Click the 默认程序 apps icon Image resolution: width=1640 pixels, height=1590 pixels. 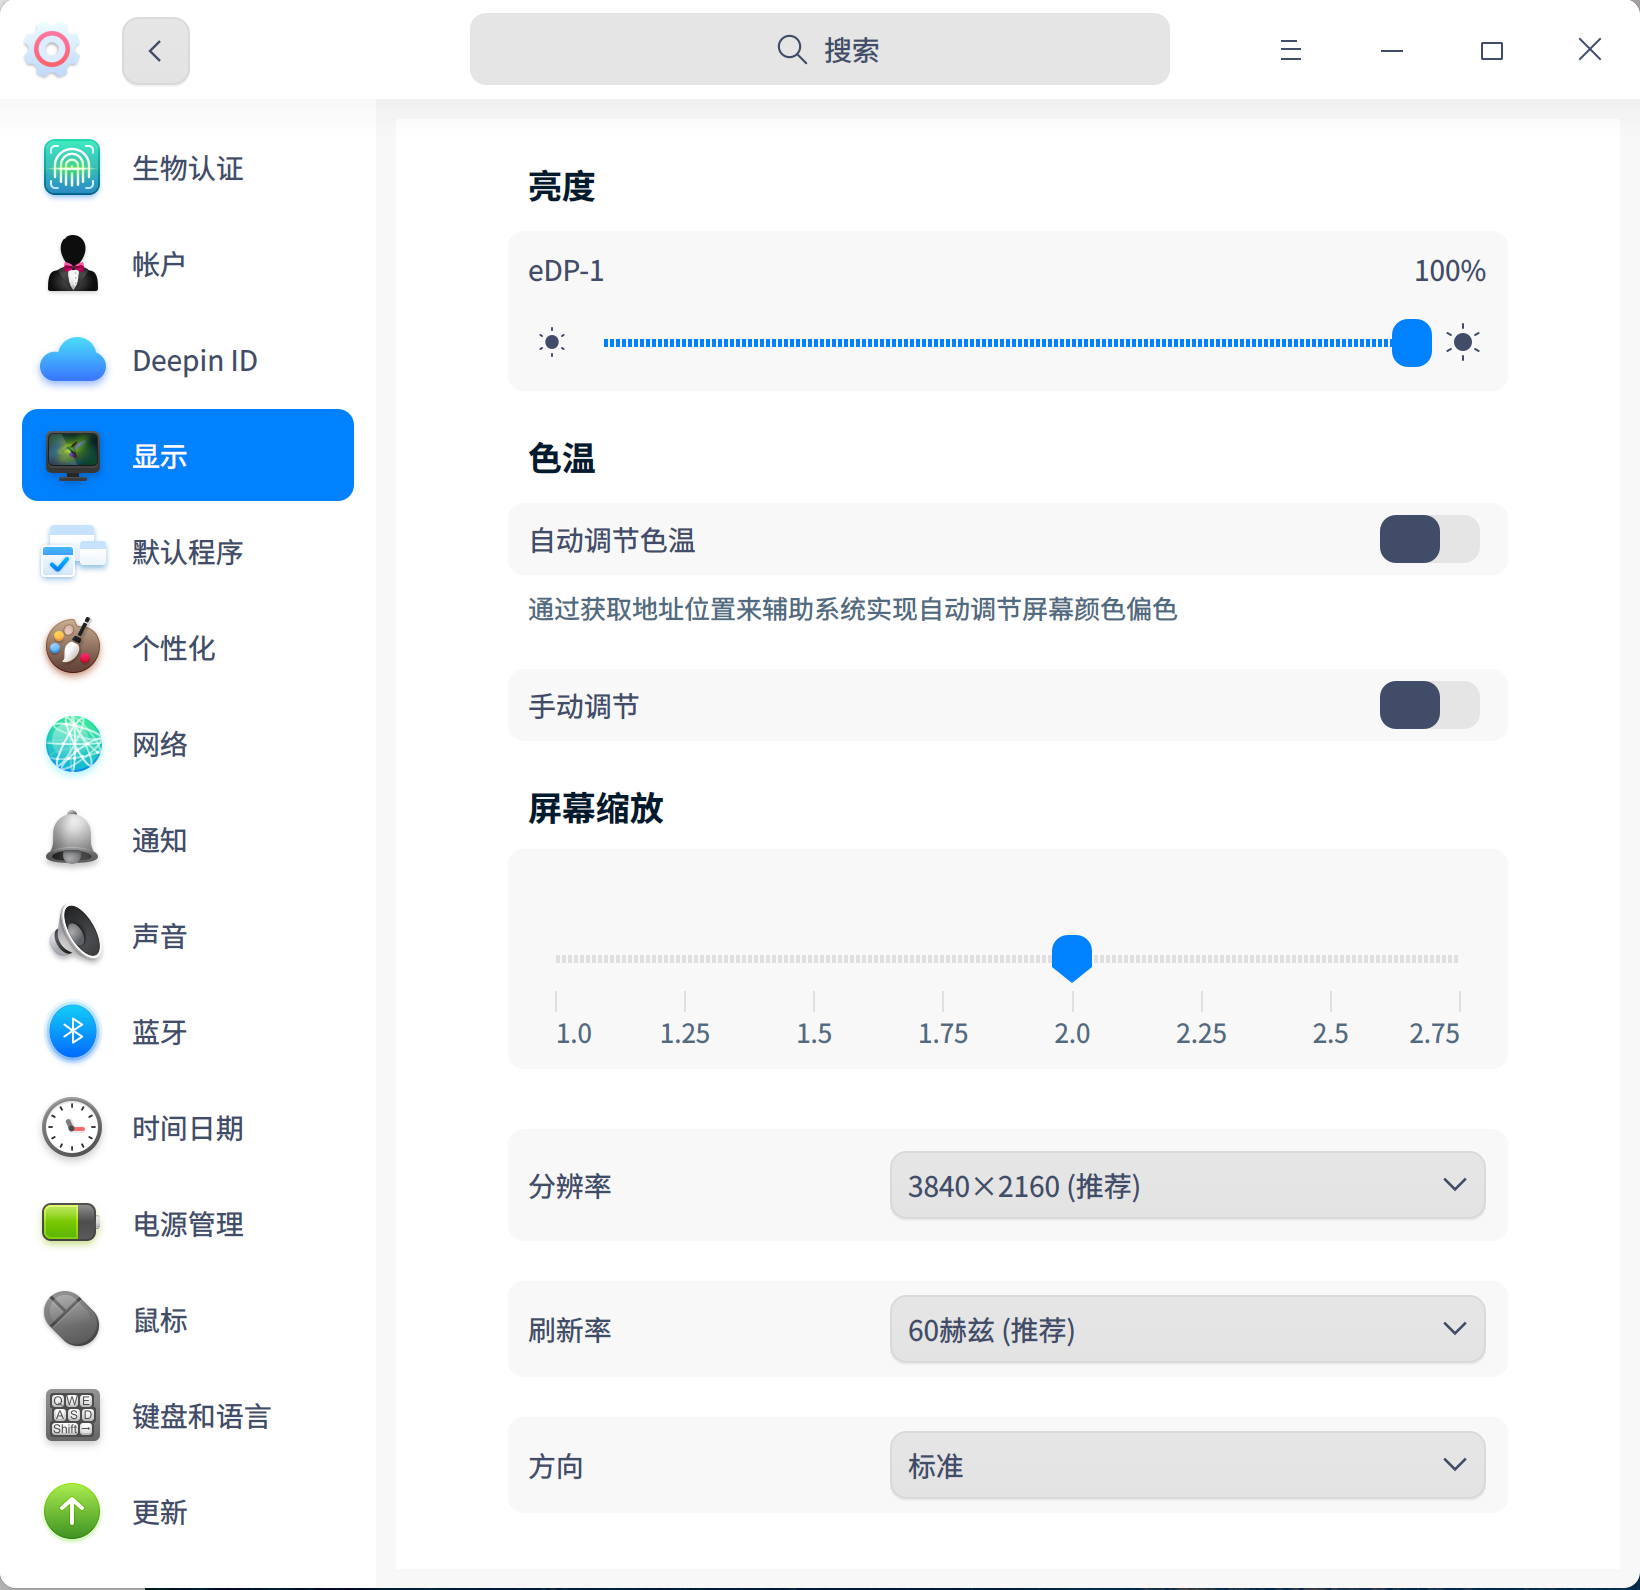71,551
